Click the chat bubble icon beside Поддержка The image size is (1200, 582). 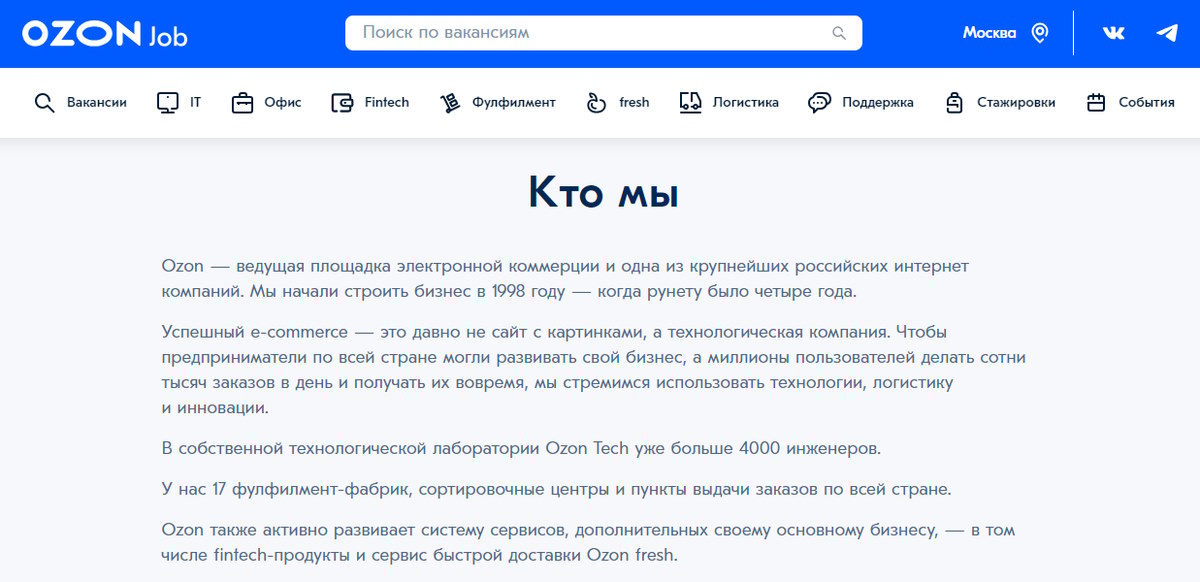(820, 102)
